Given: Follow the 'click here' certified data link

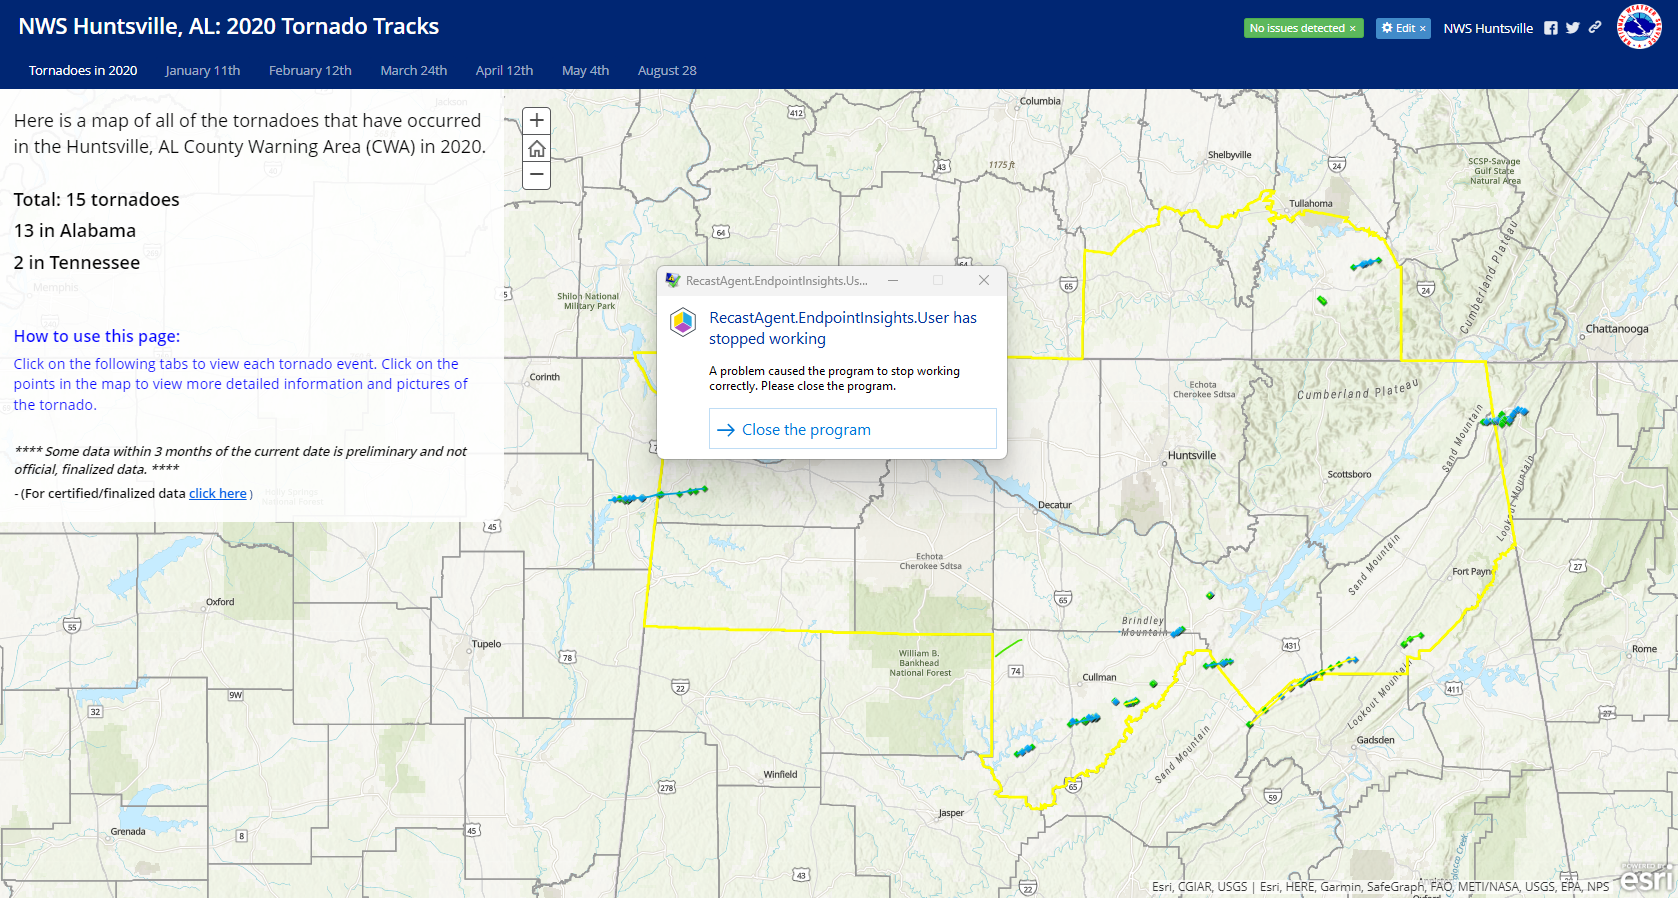Looking at the screenshot, I should [218, 493].
